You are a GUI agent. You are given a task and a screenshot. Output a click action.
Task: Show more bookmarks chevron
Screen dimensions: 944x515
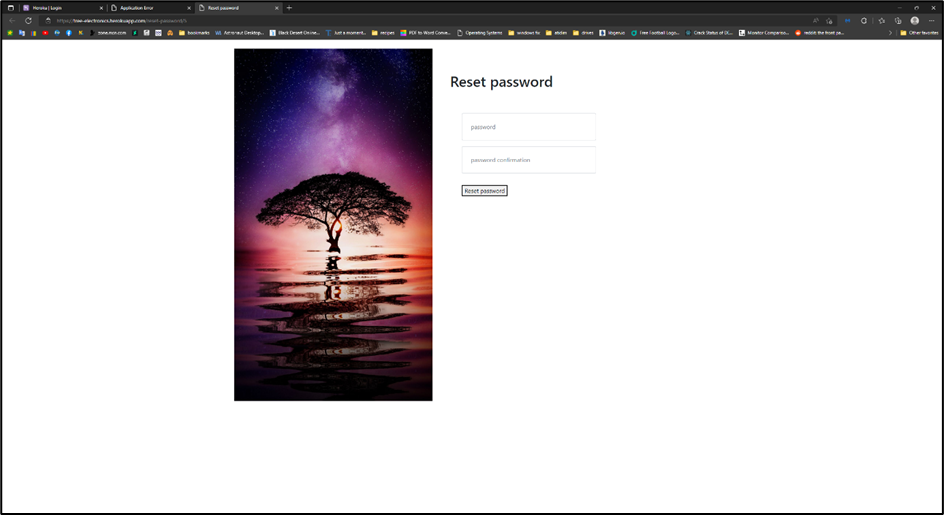(x=890, y=33)
